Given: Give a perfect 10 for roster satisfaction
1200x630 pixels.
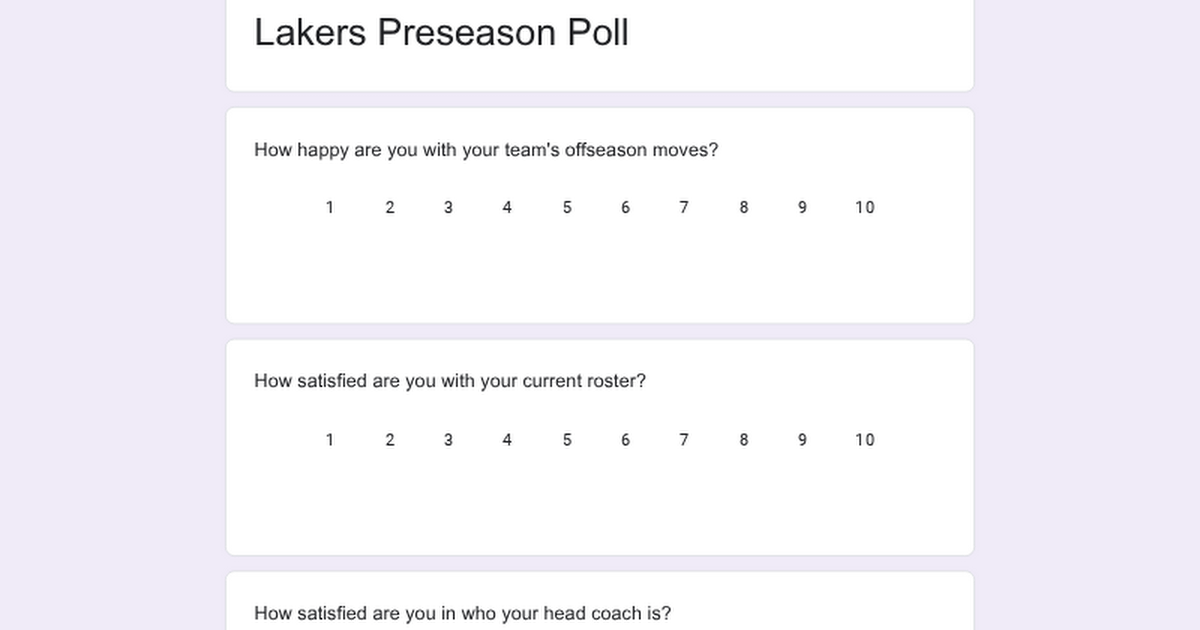Looking at the screenshot, I should pyautogui.click(x=864, y=439).
